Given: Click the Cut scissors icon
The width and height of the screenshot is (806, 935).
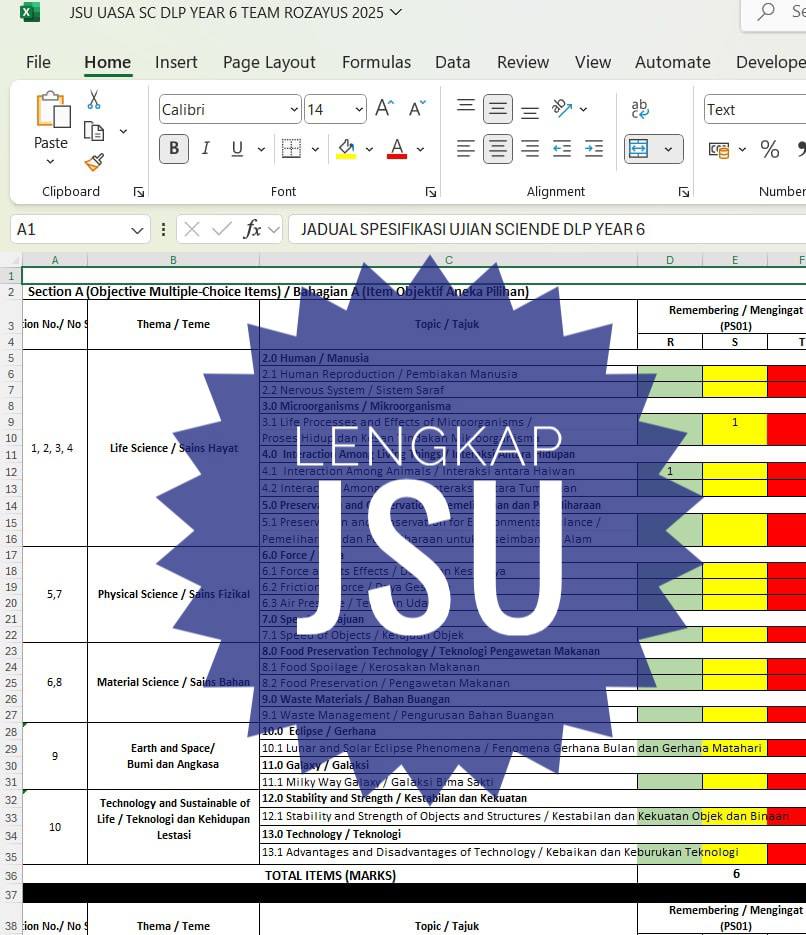Looking at the screenshot, I should 94,100.
